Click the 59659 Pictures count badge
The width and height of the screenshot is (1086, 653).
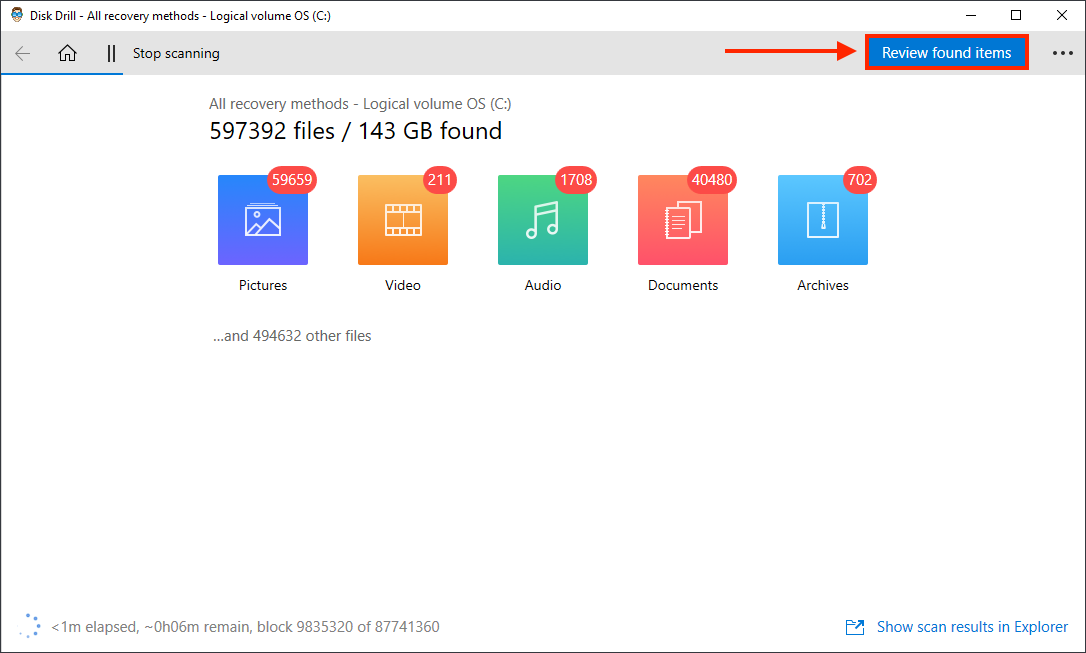(x=292, y=180)
